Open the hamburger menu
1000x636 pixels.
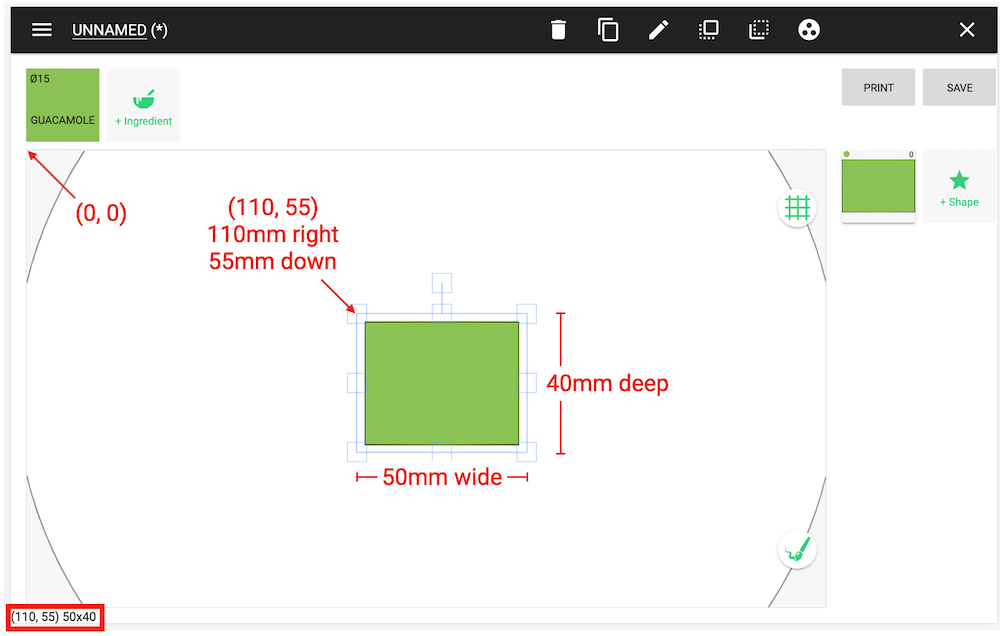tap(42, 30)
